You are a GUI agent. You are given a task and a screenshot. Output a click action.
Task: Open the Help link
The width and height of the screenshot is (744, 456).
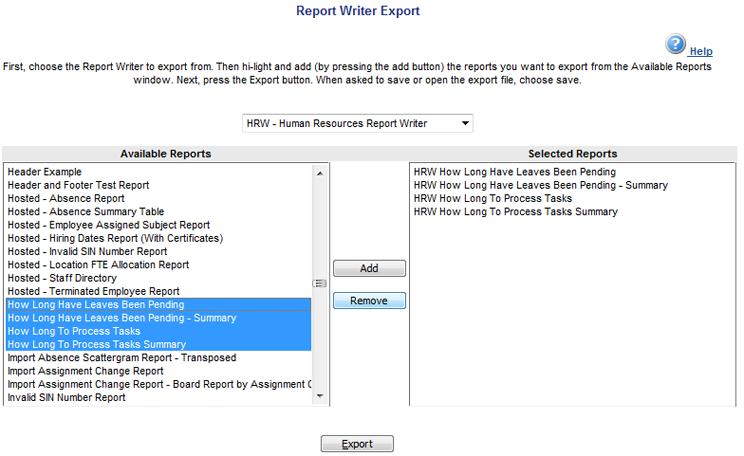pyautogui.click(x=701, y=51)
